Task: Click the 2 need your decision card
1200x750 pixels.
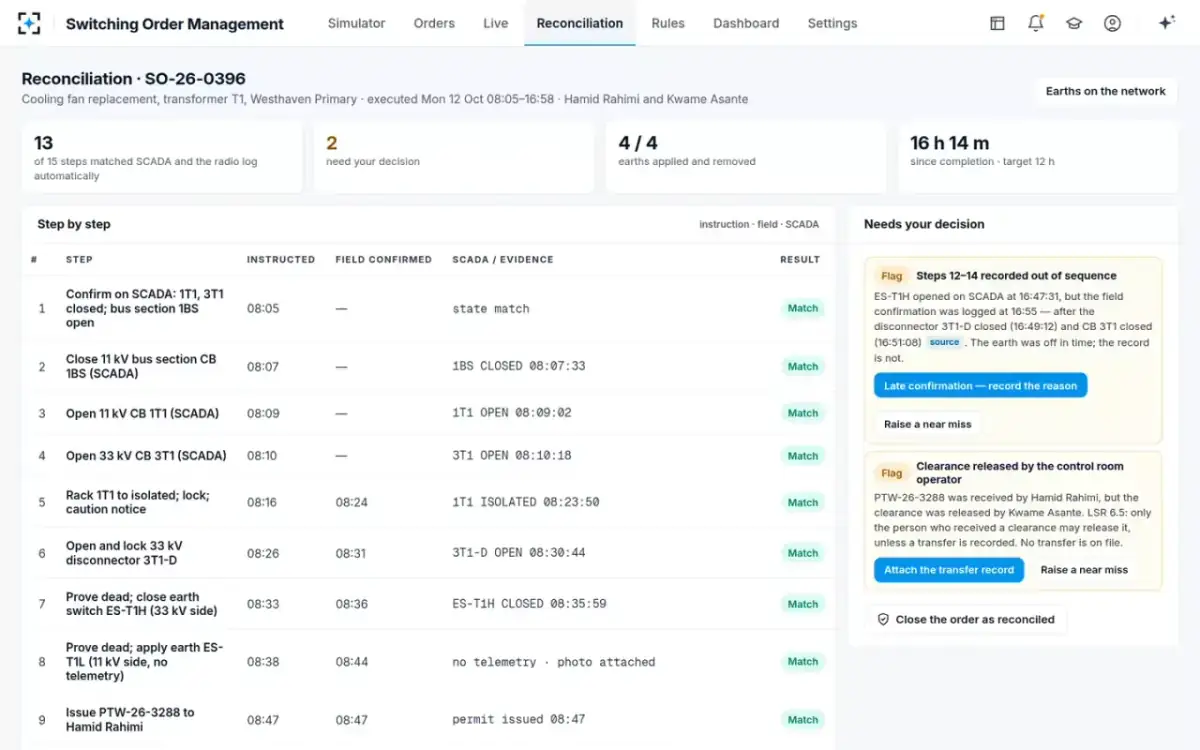Action: pyautogui.click(x=454, y=157)
